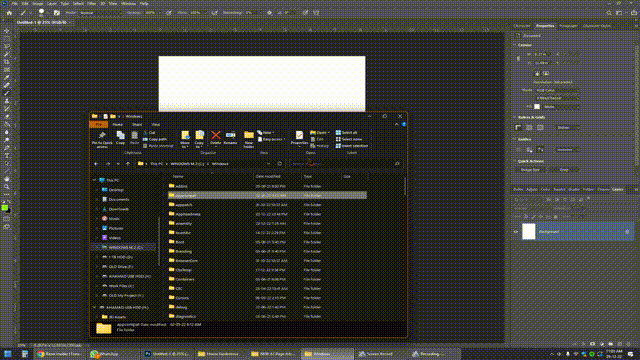Click the Explorer refresh button
This screenshot has width=640, height=360.
pos(280,164)
